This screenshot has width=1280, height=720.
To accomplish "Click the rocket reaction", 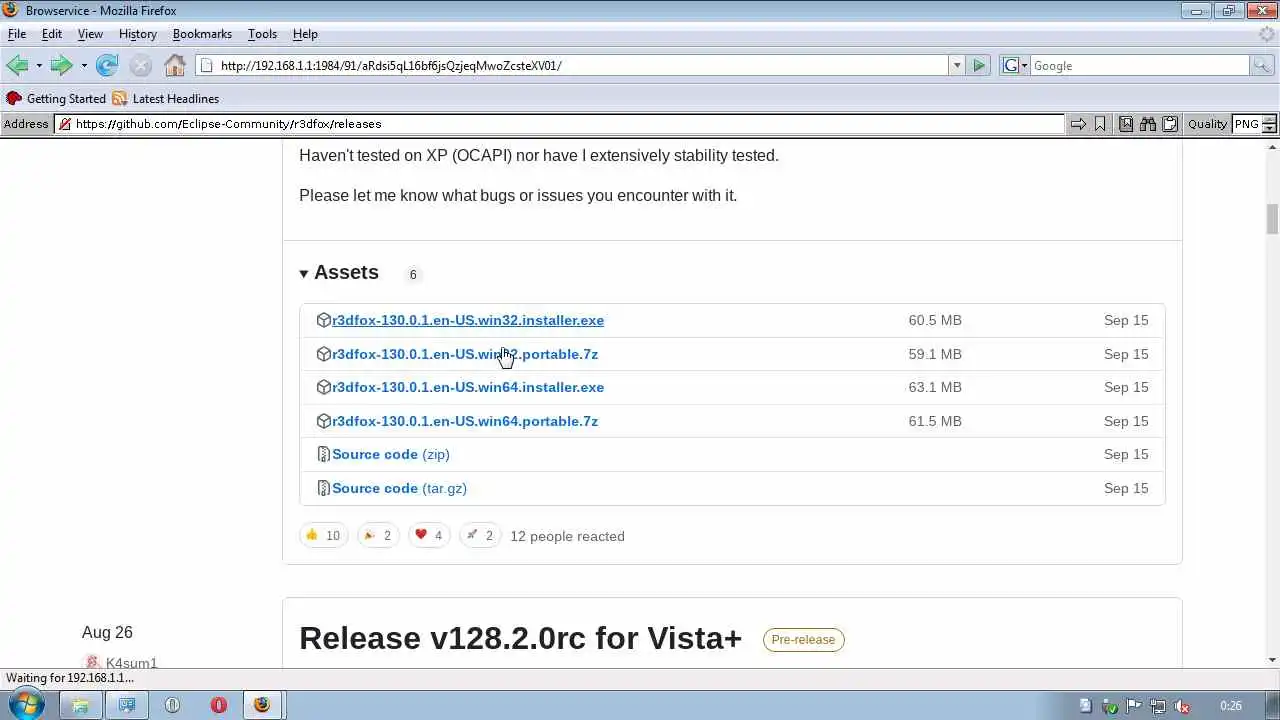I will 479,536.
